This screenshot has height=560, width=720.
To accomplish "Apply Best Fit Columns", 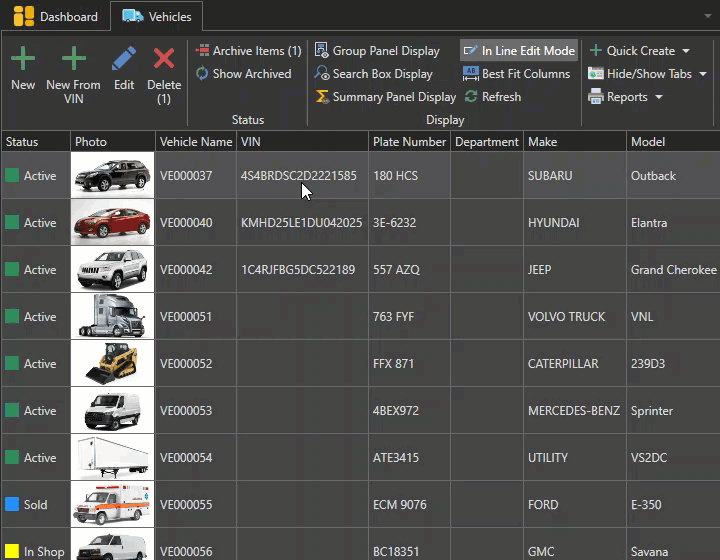I will [516, 74].
